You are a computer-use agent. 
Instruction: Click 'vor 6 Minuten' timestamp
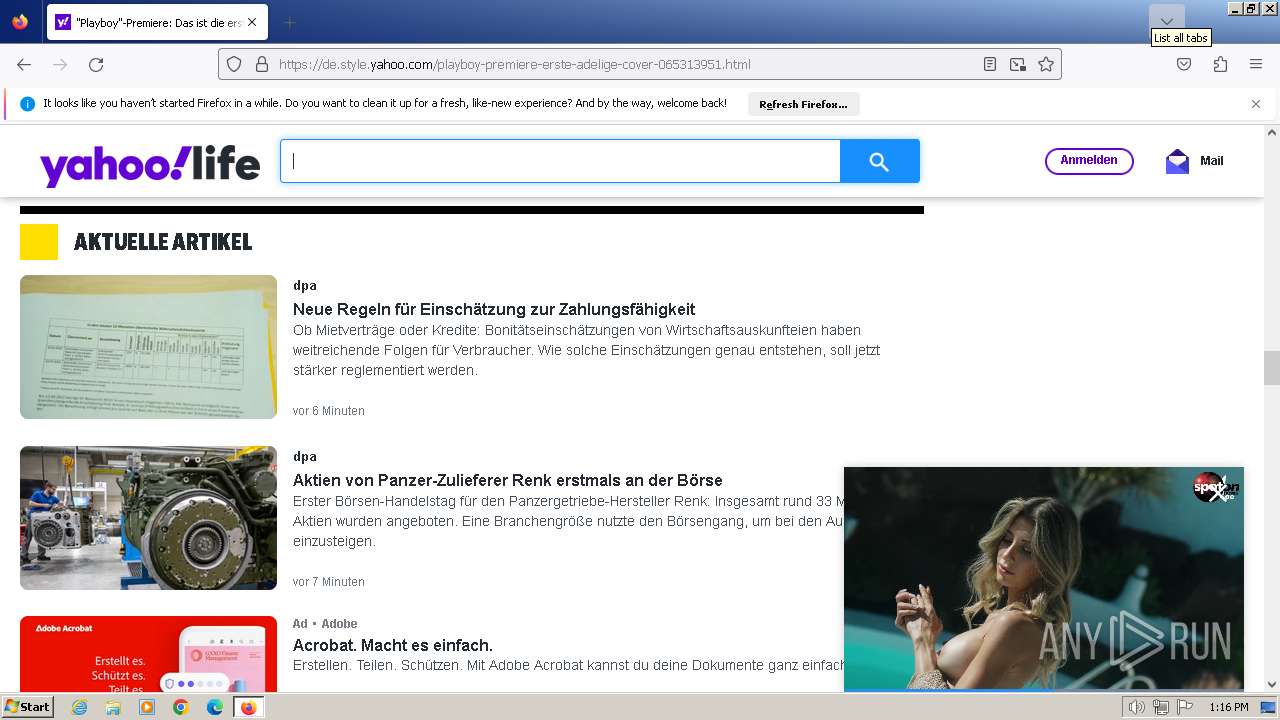coord(329,411)
